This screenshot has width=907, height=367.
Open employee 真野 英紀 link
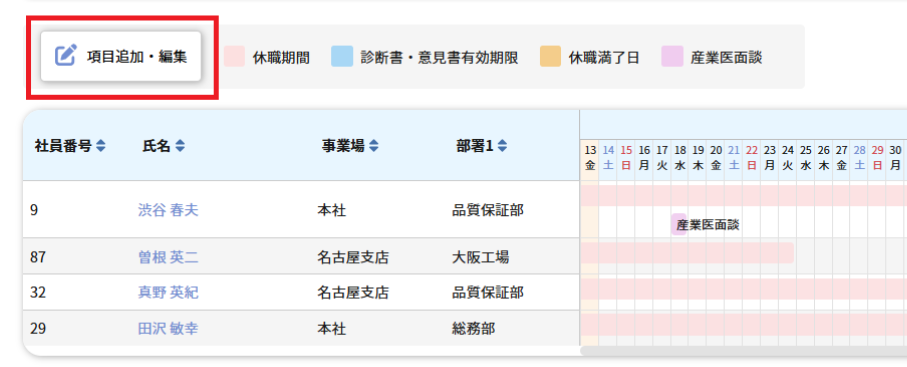pyautogui.click(x=168, y=293)
